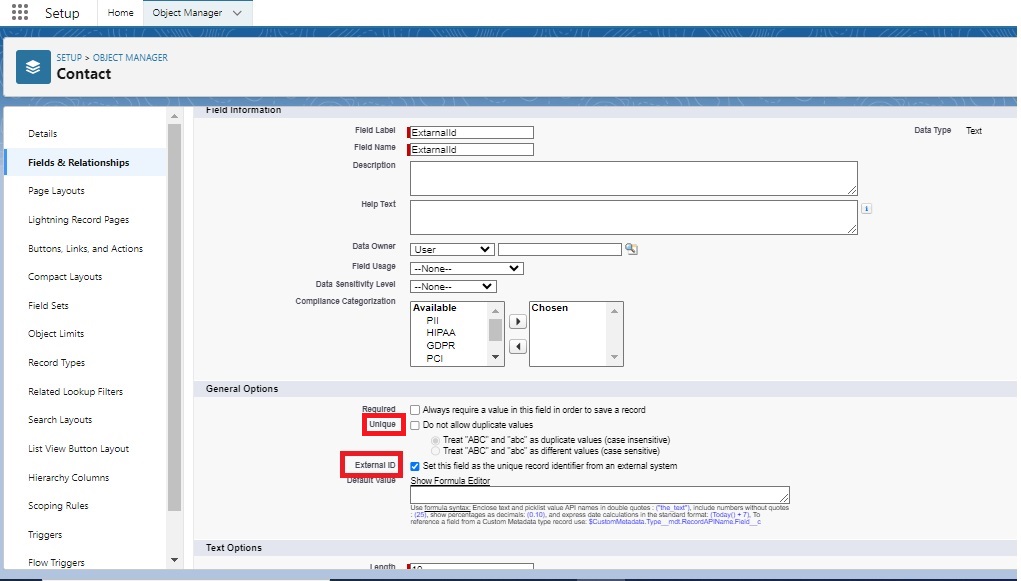Uncheck the External ID unique identifier checkbox
Viewport: 1021px width, 581px height.
[x=415, y=466]
